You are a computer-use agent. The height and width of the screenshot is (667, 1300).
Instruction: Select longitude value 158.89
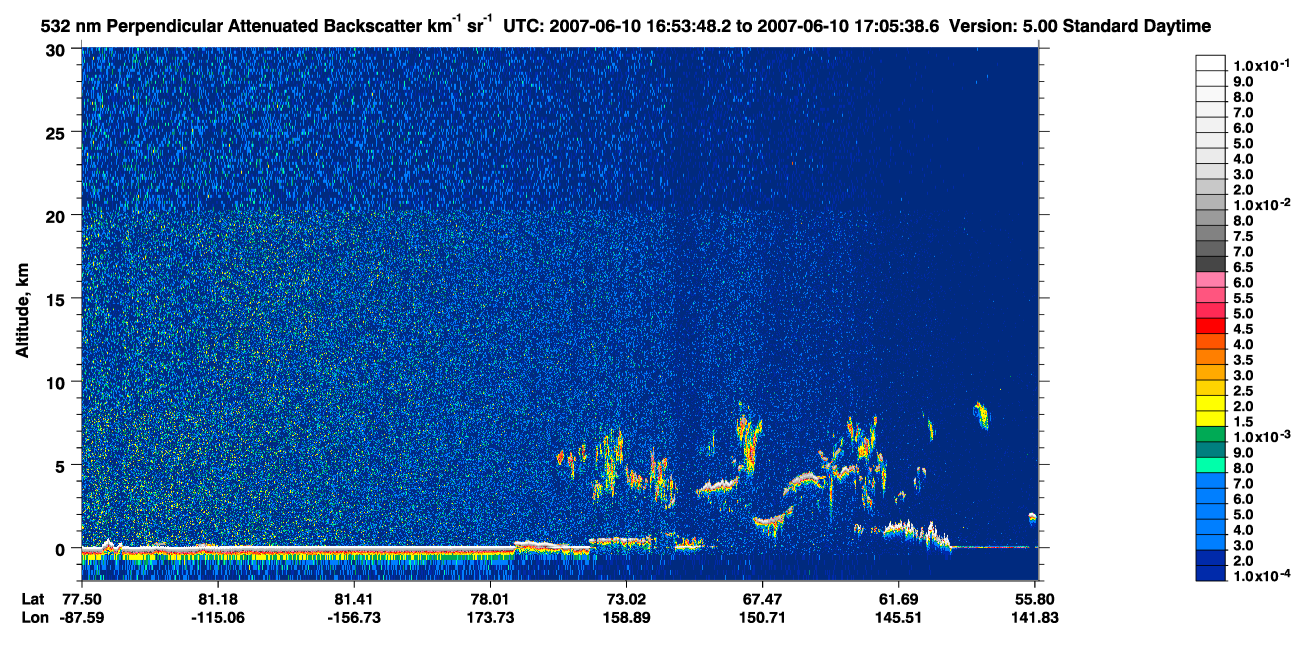click(625, 617)
